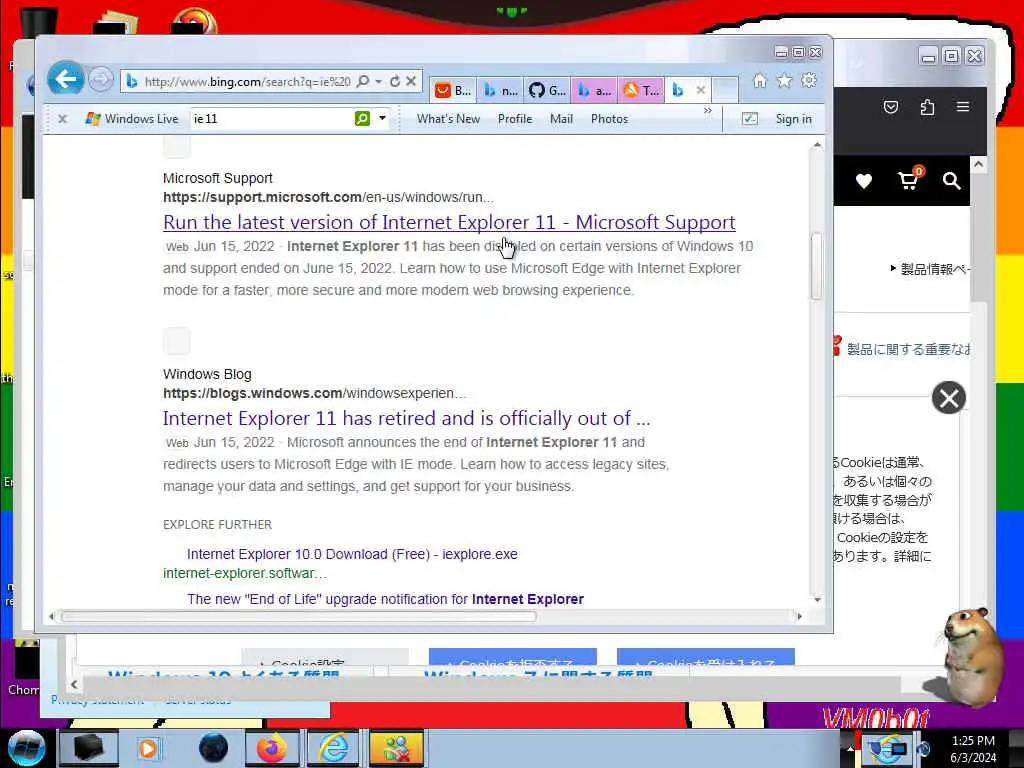Image resolution: width=1024 pixels, height=768 pixels.
Task: Switch to the GitHub 'G...' tab
Action: 547,90
